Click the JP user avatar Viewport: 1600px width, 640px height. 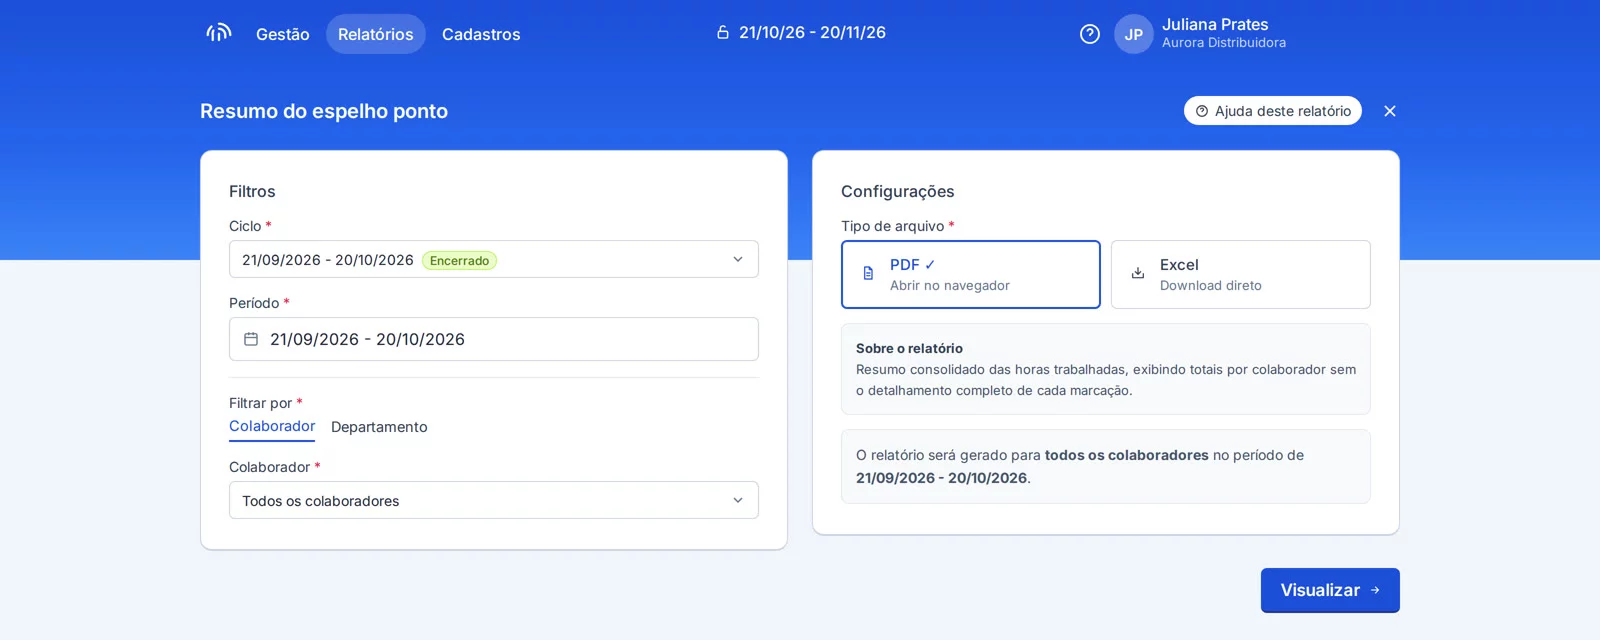(1134, 34)
